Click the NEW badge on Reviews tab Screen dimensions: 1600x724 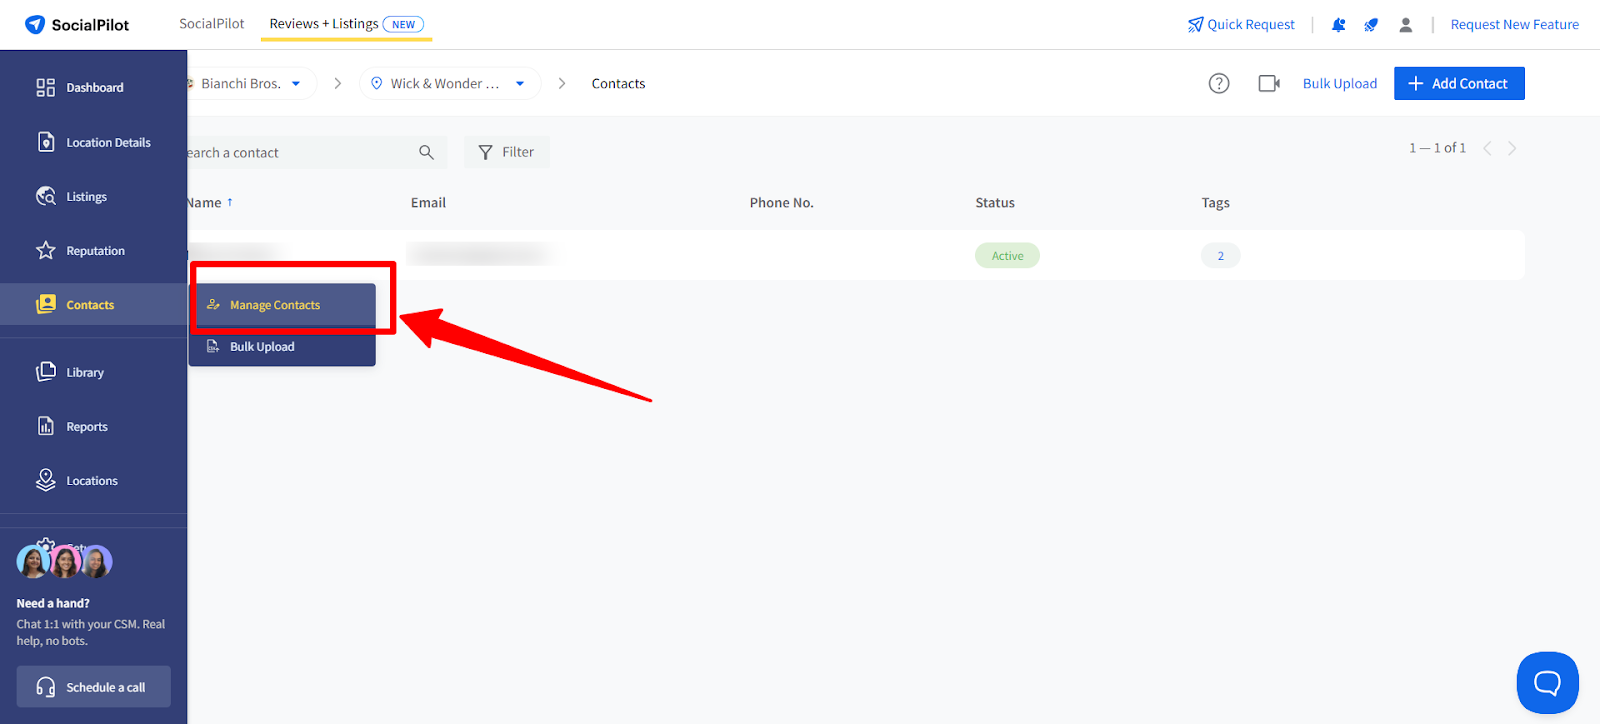[403, 24]
